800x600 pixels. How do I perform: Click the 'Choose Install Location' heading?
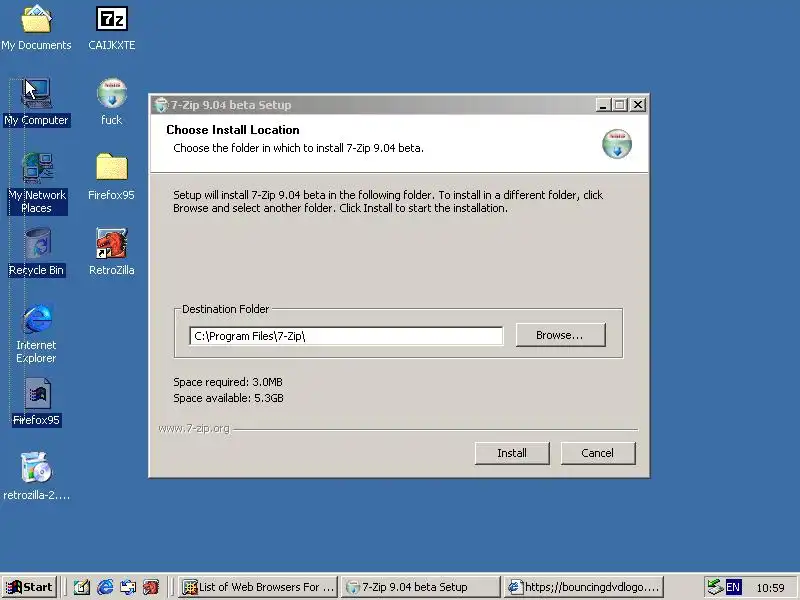point(233,130)
